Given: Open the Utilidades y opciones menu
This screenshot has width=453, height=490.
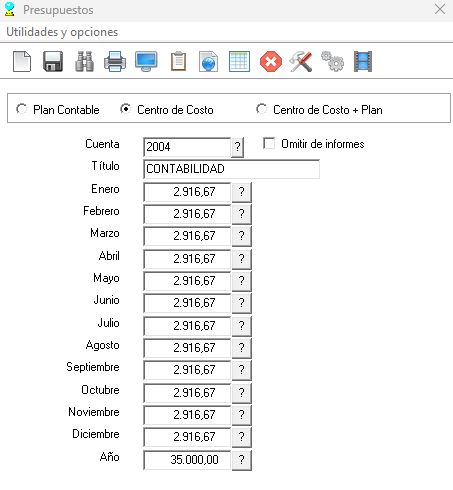Looking at the screenshot, I should tap(62, 32).
